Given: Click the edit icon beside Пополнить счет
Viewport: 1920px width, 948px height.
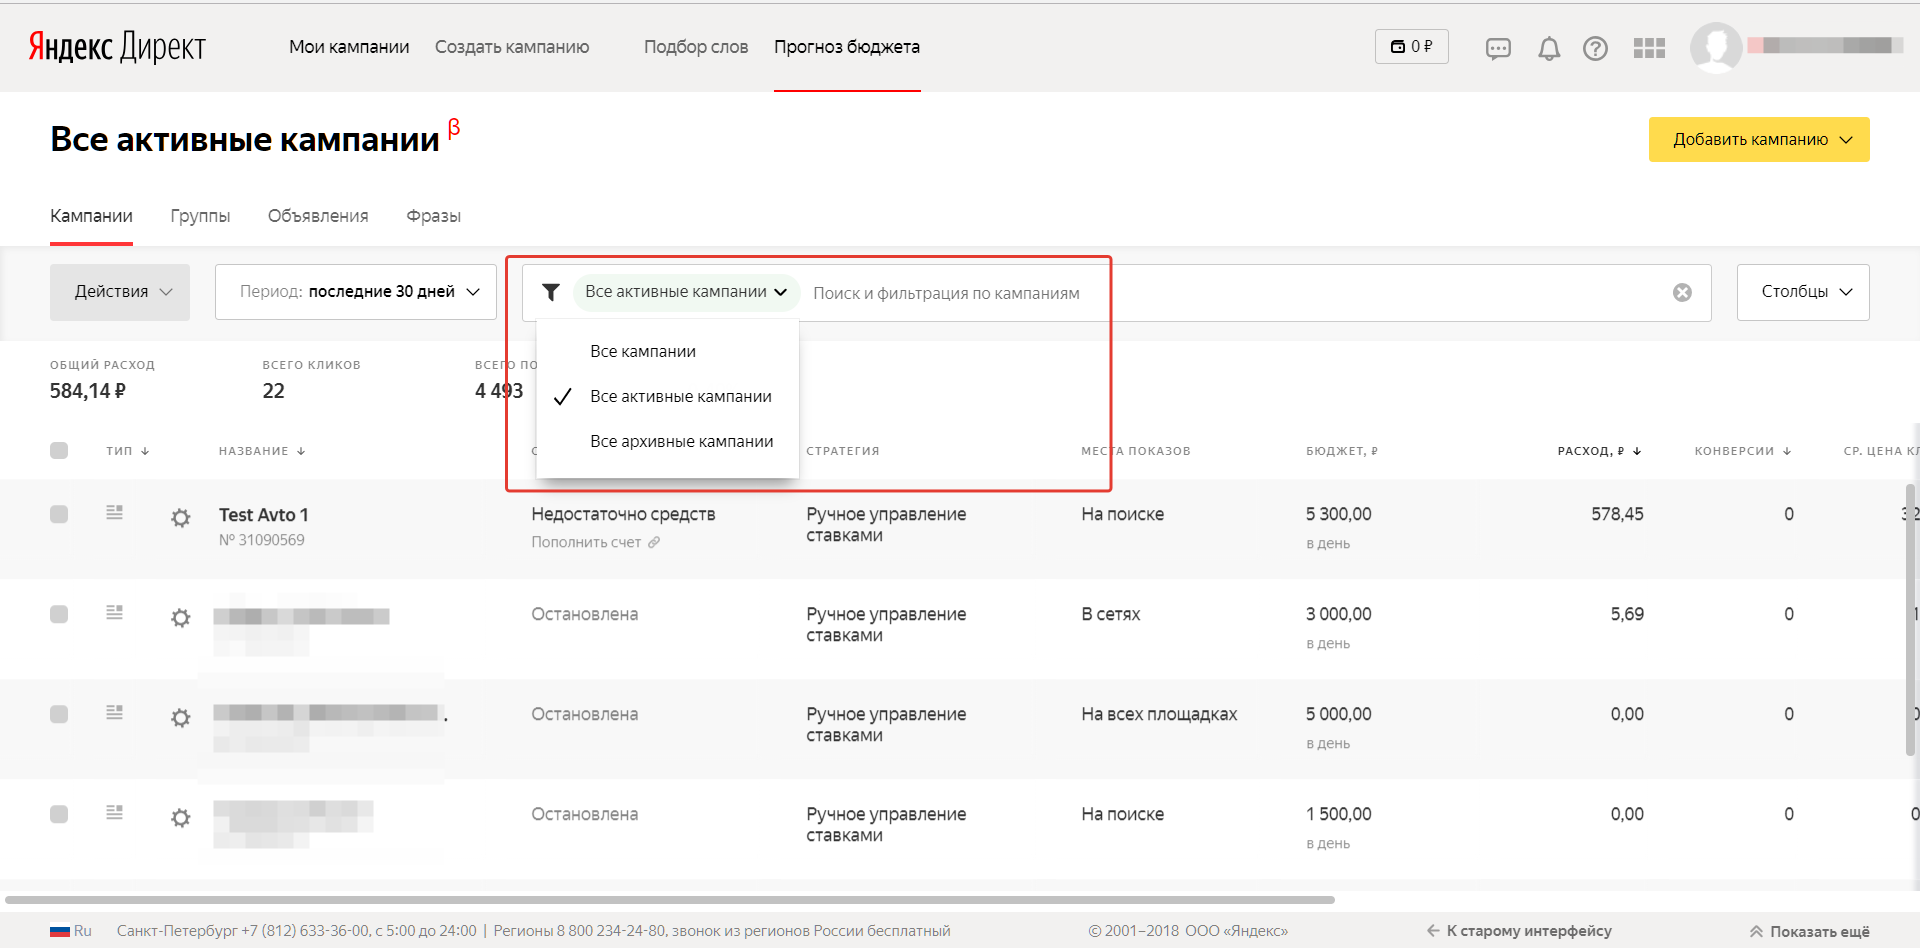Looking at the screenshot, I should point(654,542).
